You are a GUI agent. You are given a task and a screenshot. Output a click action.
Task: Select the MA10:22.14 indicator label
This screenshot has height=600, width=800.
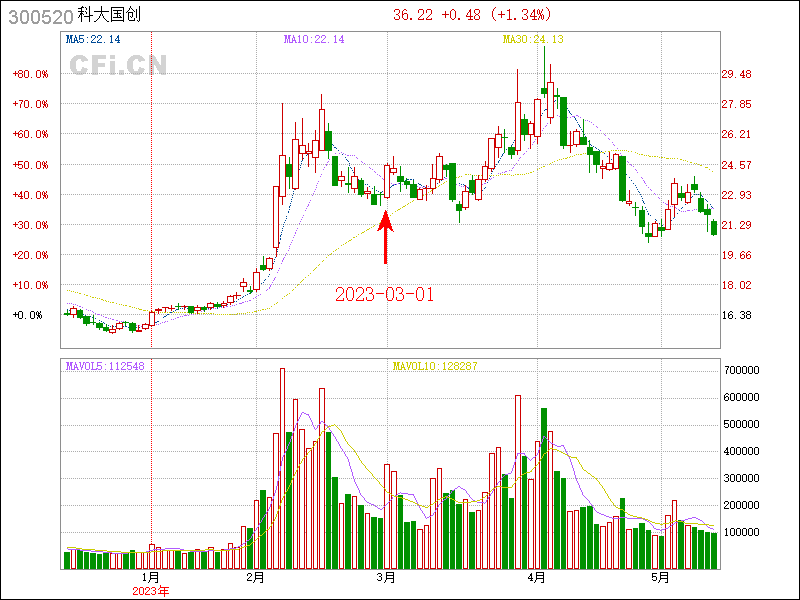click(314, 39)
